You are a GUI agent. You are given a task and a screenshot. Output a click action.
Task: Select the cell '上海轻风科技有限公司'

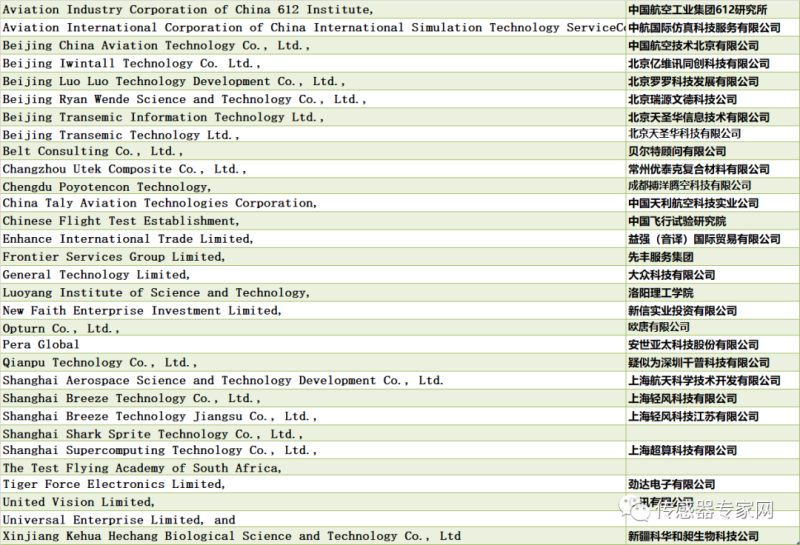[711, 398]
